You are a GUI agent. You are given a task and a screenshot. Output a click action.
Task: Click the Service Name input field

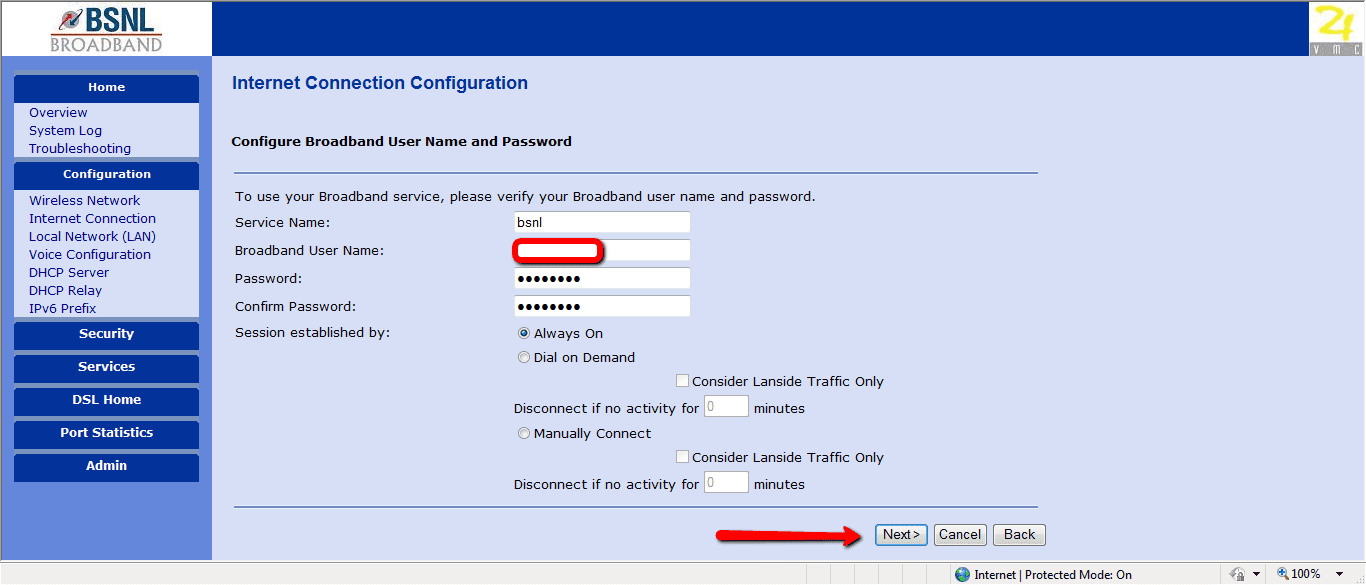602,222
